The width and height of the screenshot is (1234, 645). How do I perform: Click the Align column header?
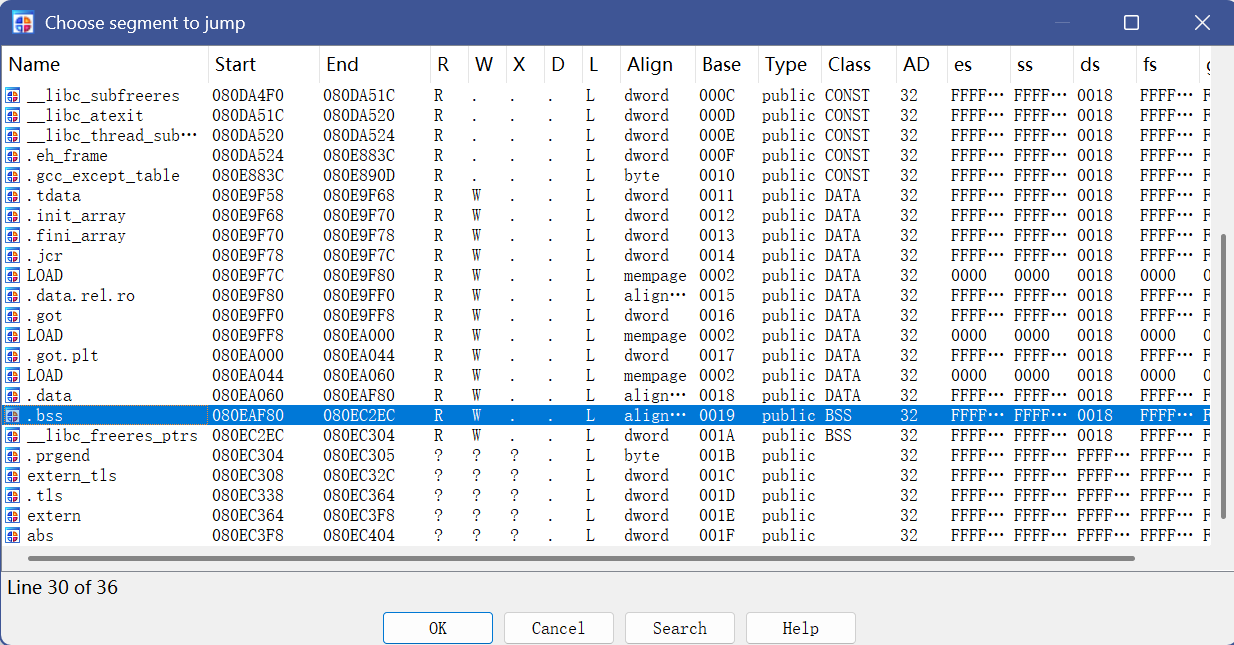click(650, 65)
